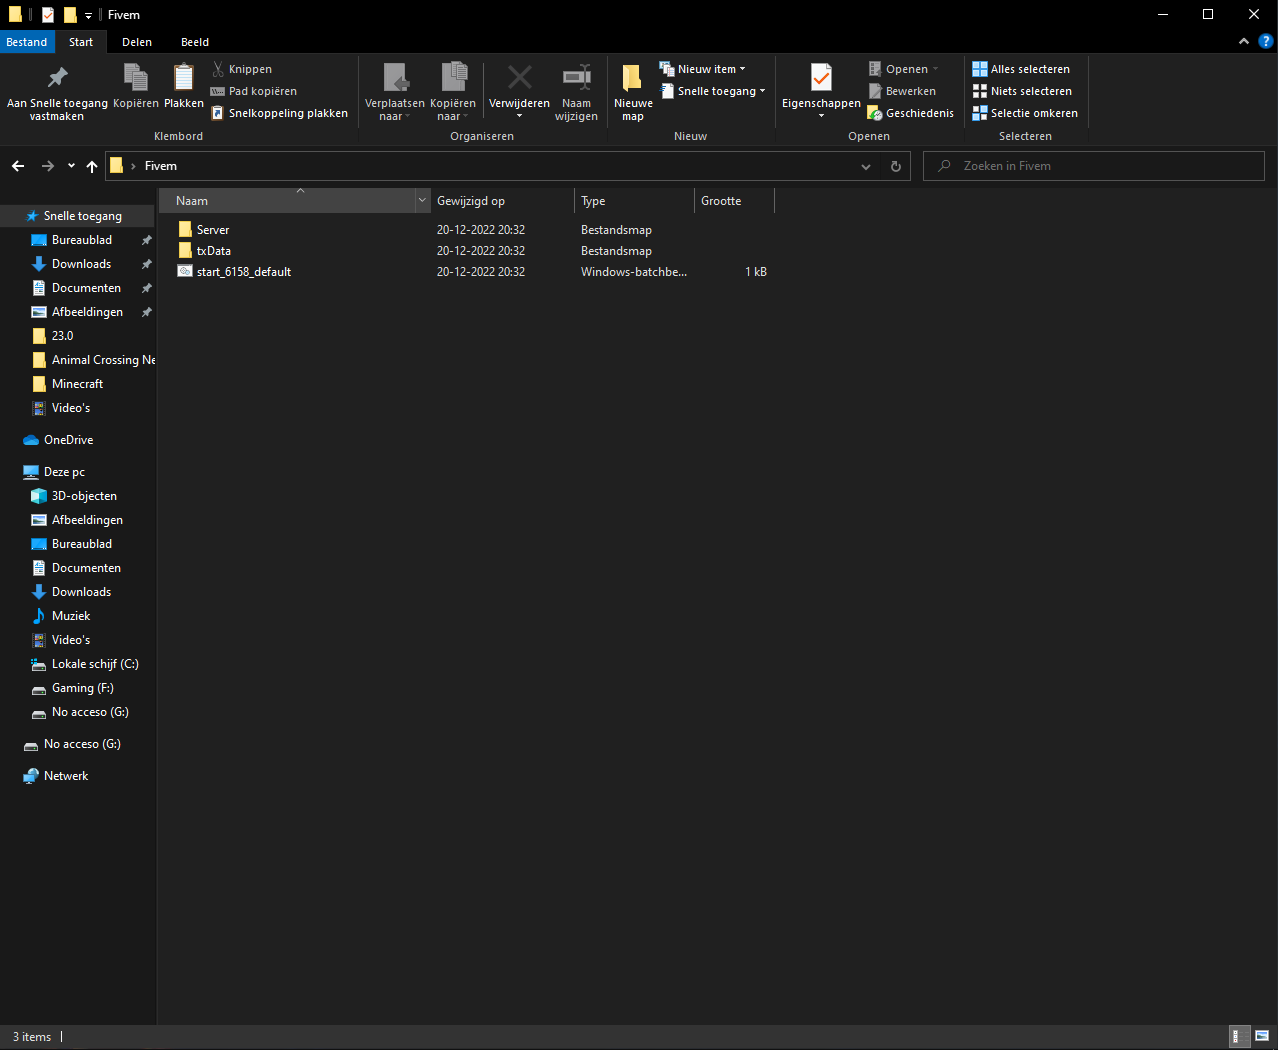Refresh the Fivem folder
The image size is (1278, 1050).
click(896, 166)
